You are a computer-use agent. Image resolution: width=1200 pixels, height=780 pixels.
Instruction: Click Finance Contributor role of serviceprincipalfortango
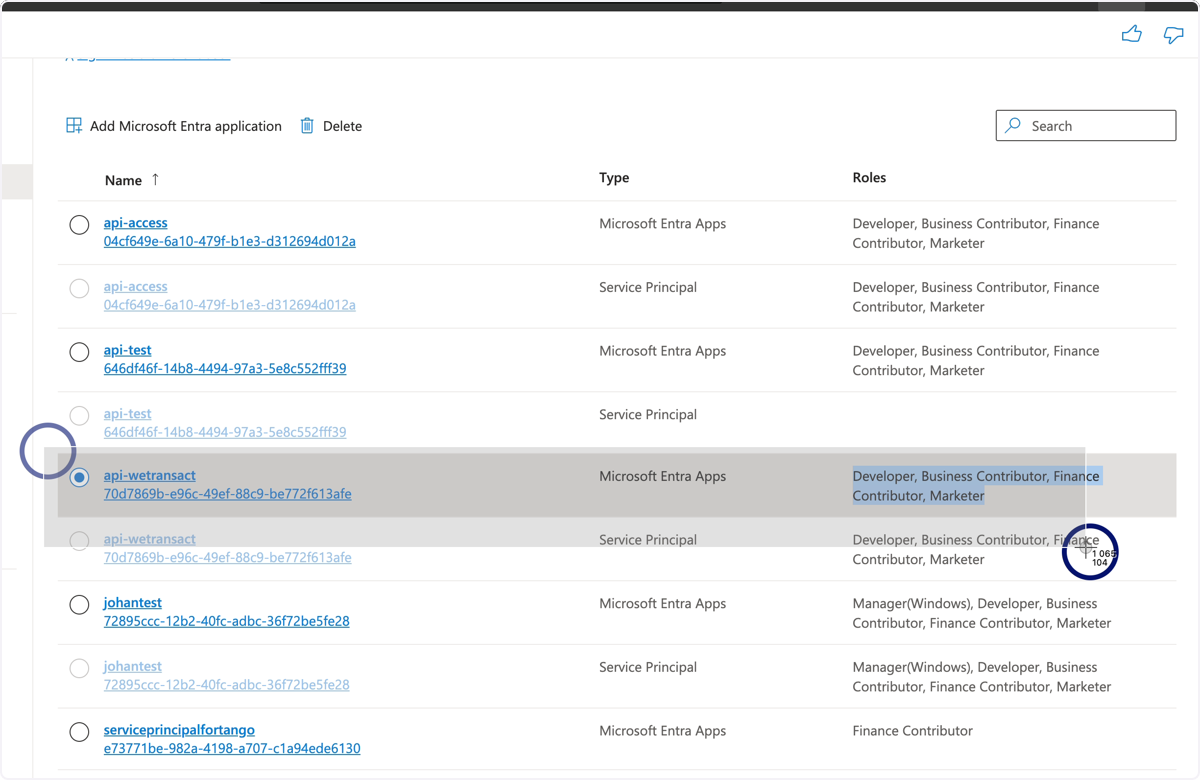912,731
